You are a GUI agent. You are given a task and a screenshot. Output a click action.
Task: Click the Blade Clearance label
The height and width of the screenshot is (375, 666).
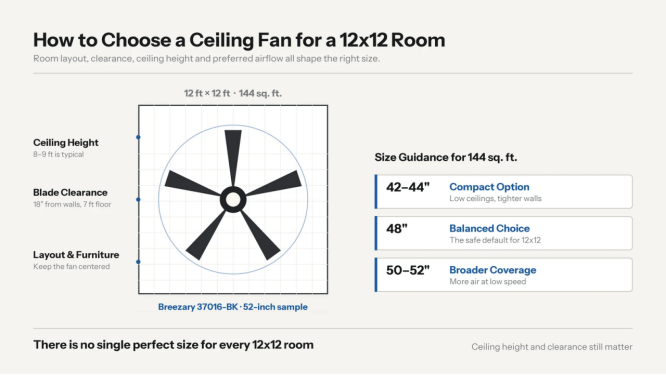[x=71, y=192]
